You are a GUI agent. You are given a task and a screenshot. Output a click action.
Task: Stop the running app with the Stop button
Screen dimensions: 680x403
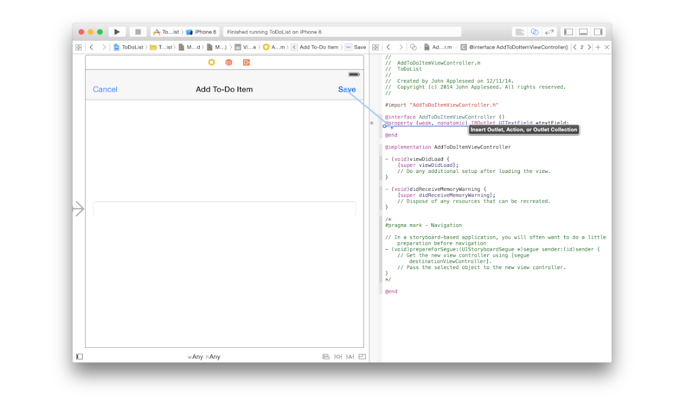(138, 32)
